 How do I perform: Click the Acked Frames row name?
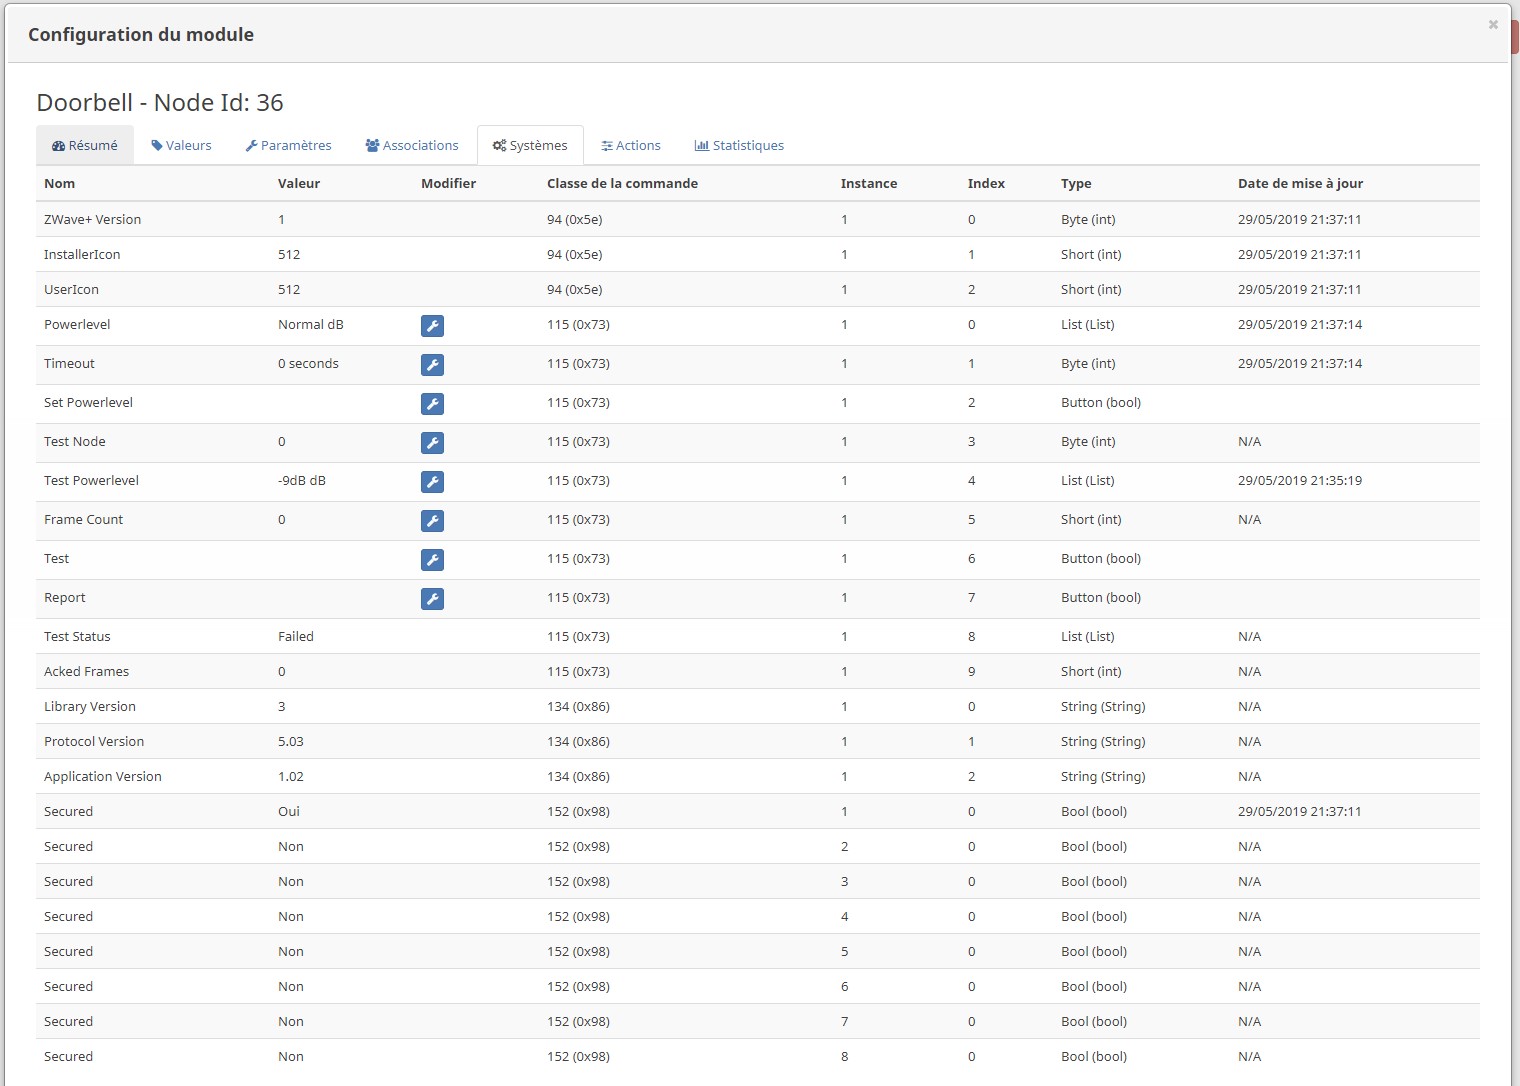coord(86,671)
